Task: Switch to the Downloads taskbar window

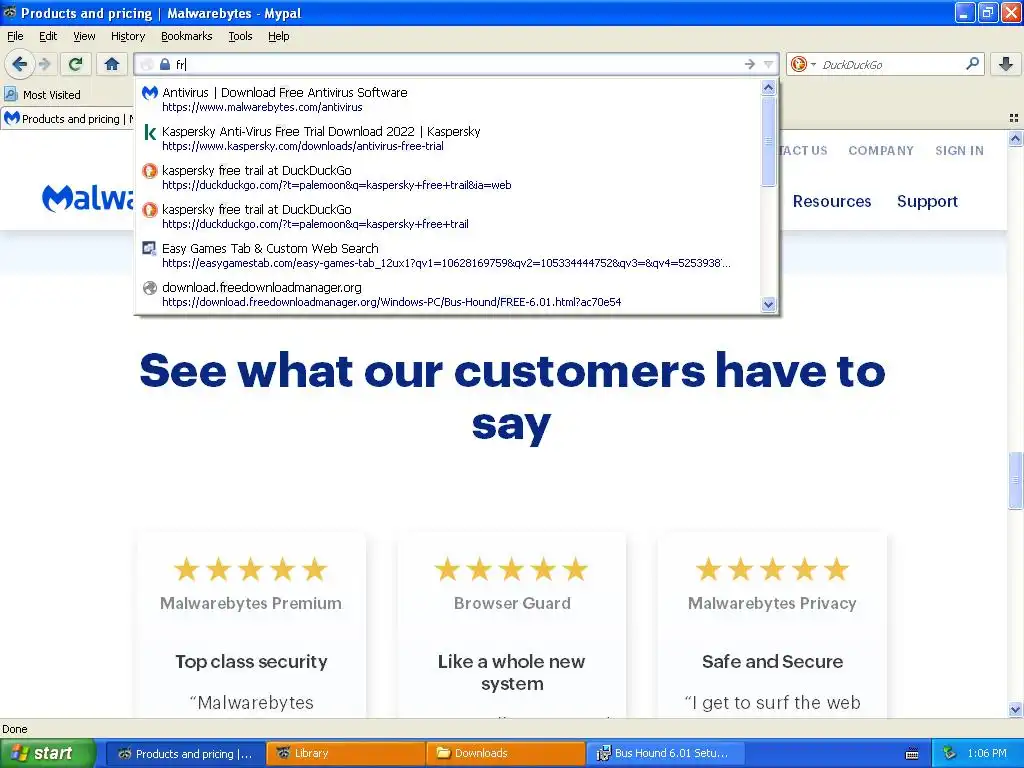Action: pyautogui.click(x=506, y=754)
